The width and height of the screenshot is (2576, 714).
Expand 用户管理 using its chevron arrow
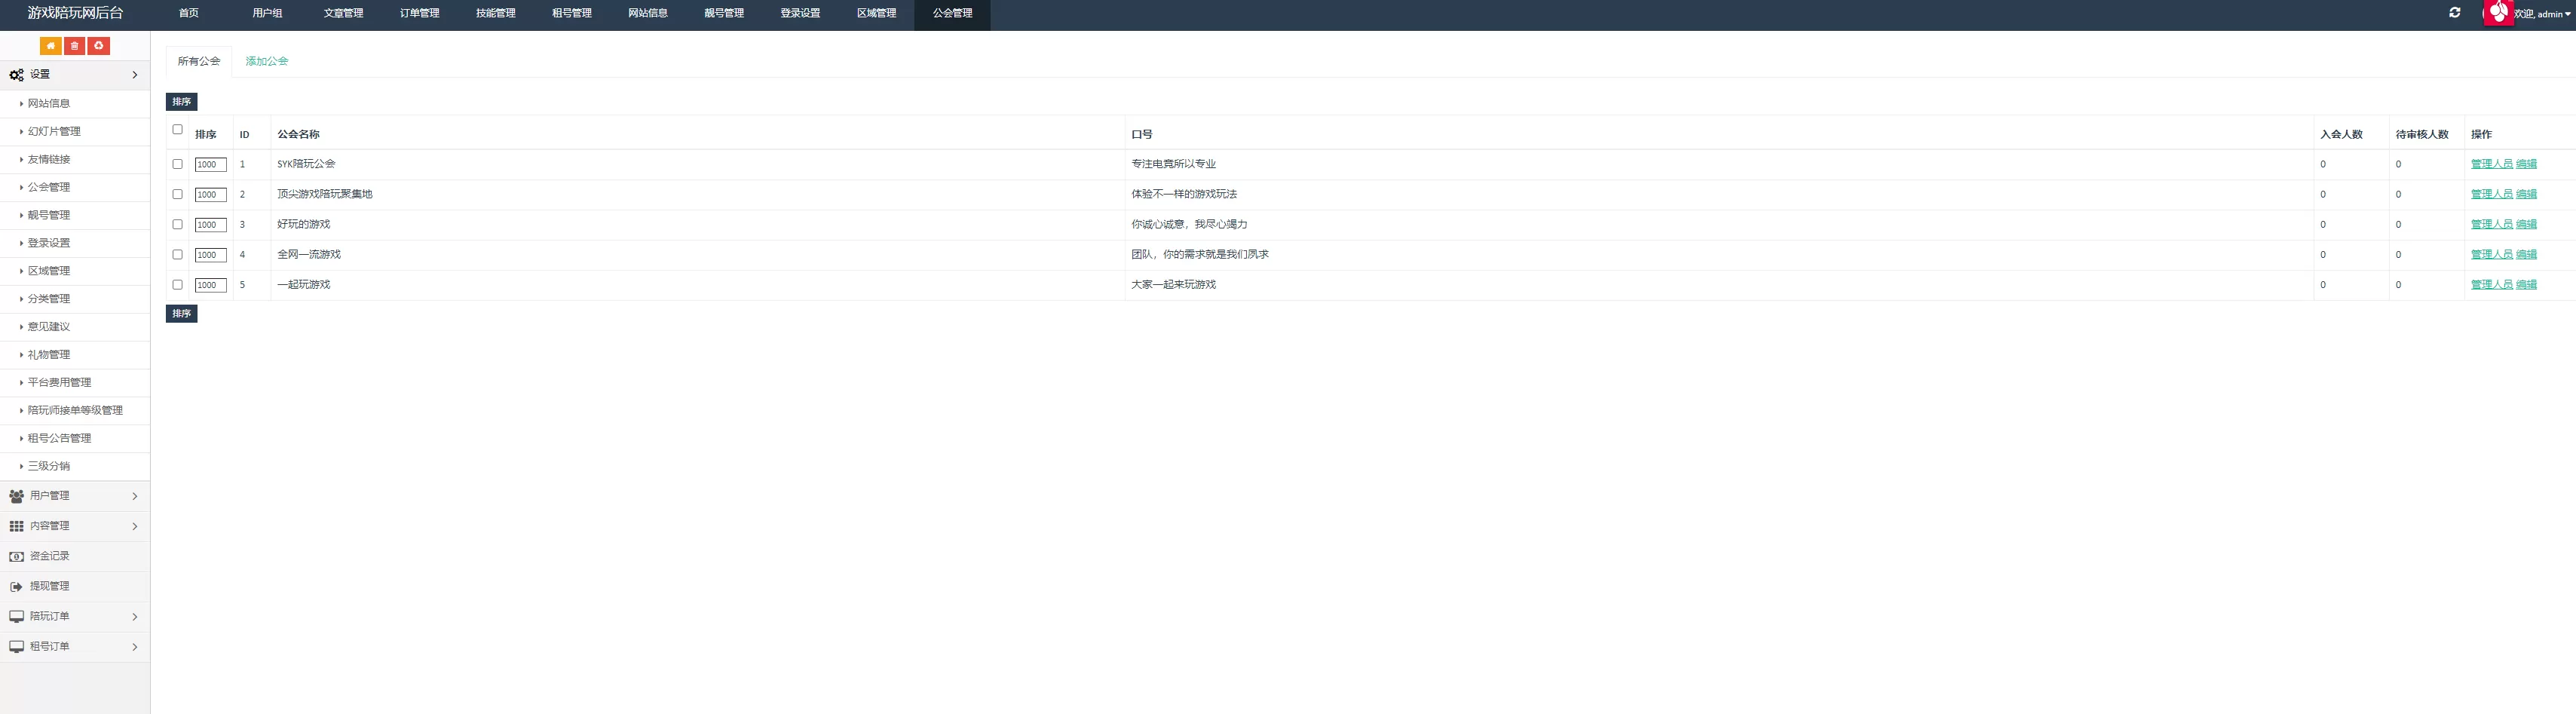click(x=135, y=496)
